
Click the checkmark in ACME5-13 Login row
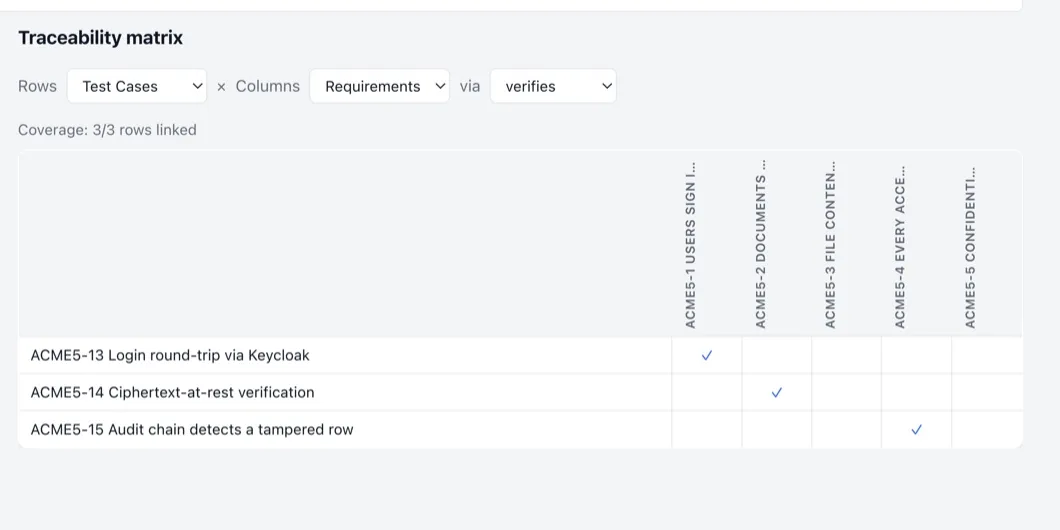pos(706,356)
